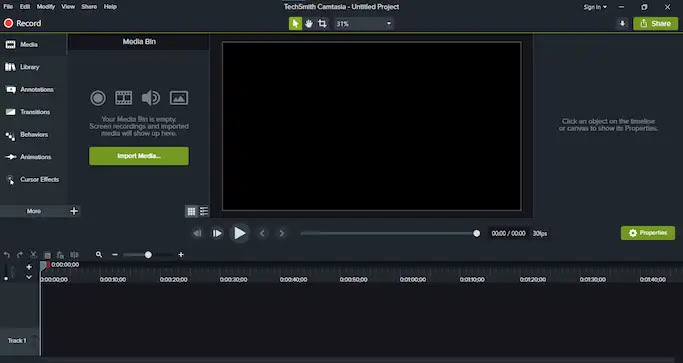Screen dimensions: 683x363
Task: Open the Help menu
Action: pos(110,7)
